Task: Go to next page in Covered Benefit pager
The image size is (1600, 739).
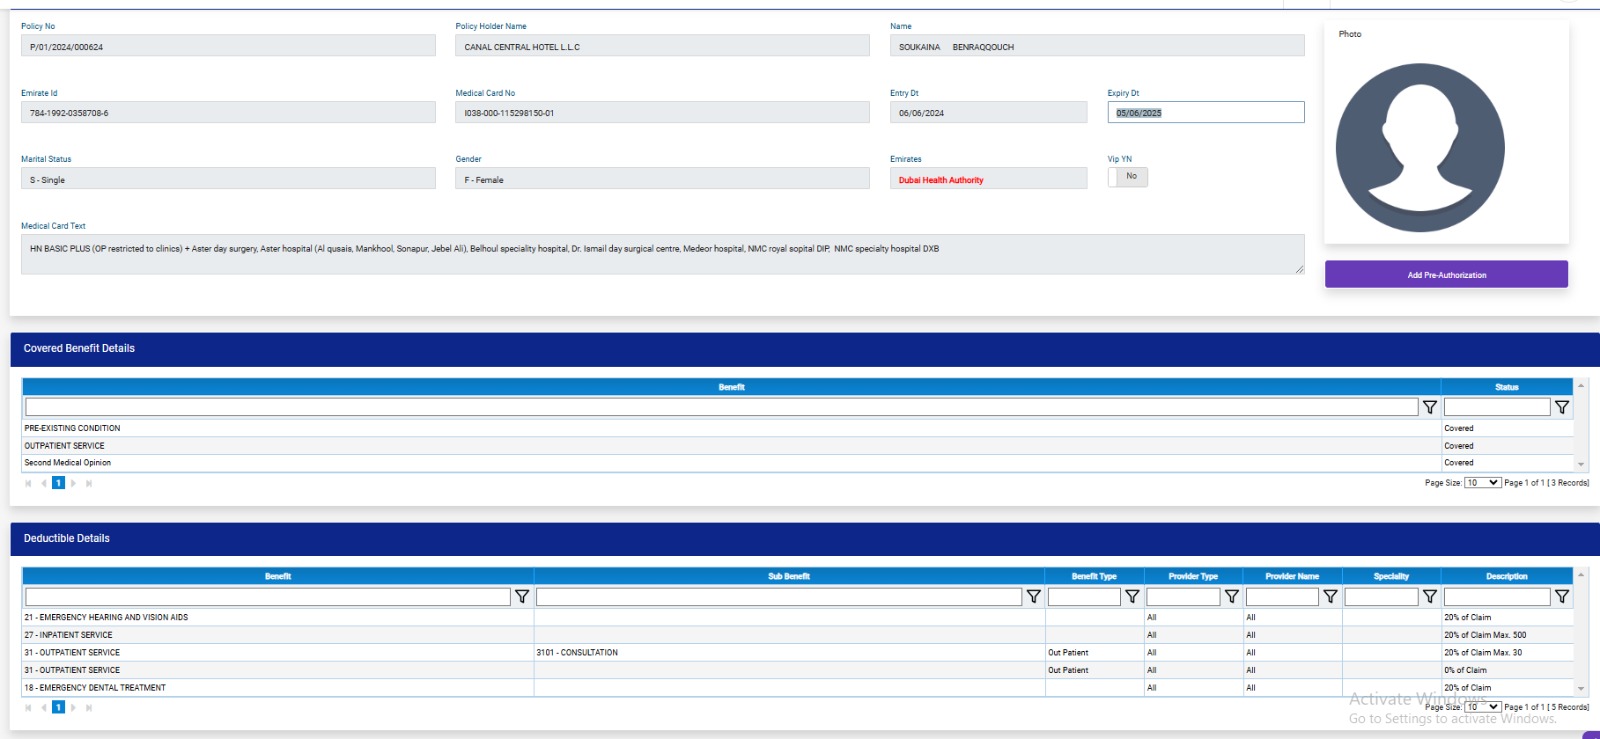Action: [73, 483]
